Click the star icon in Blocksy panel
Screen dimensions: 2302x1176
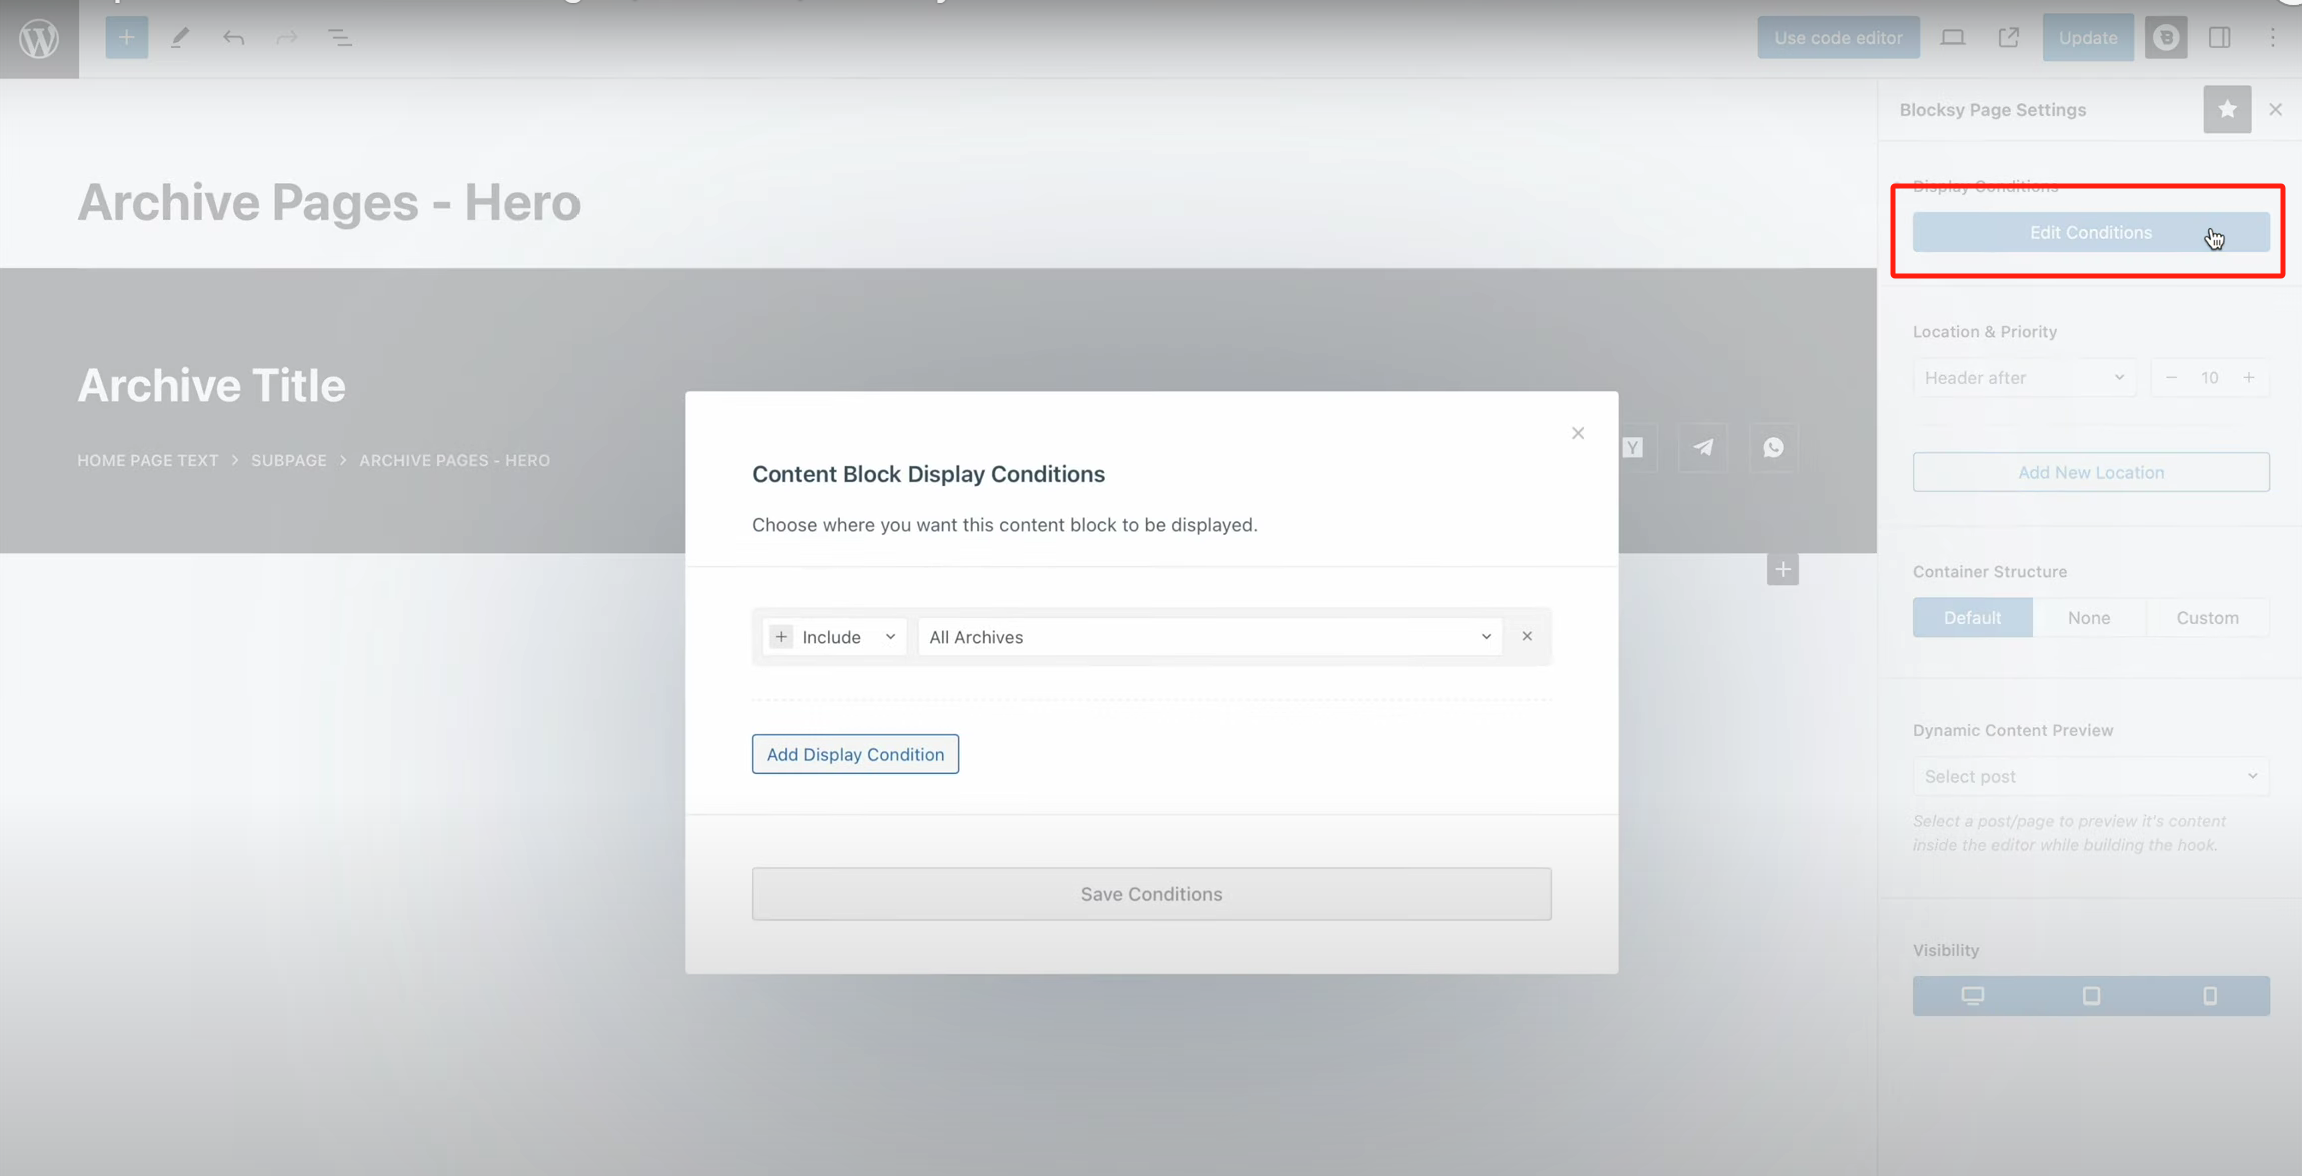[2226, 109]
